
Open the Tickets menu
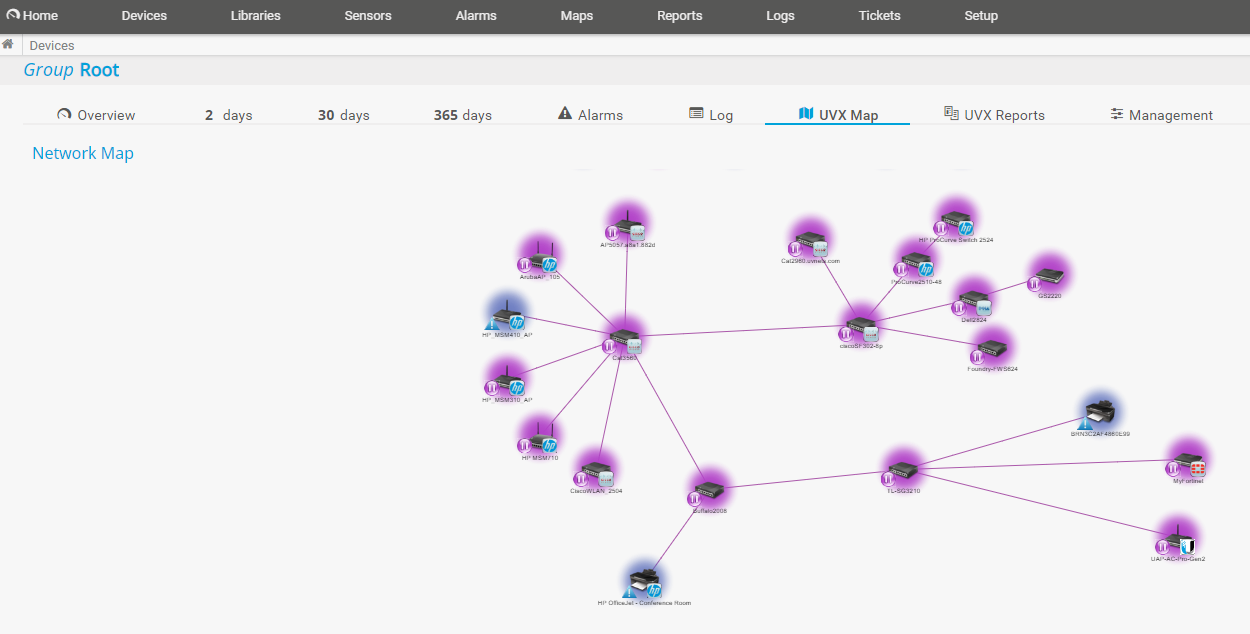coord(880,16)
